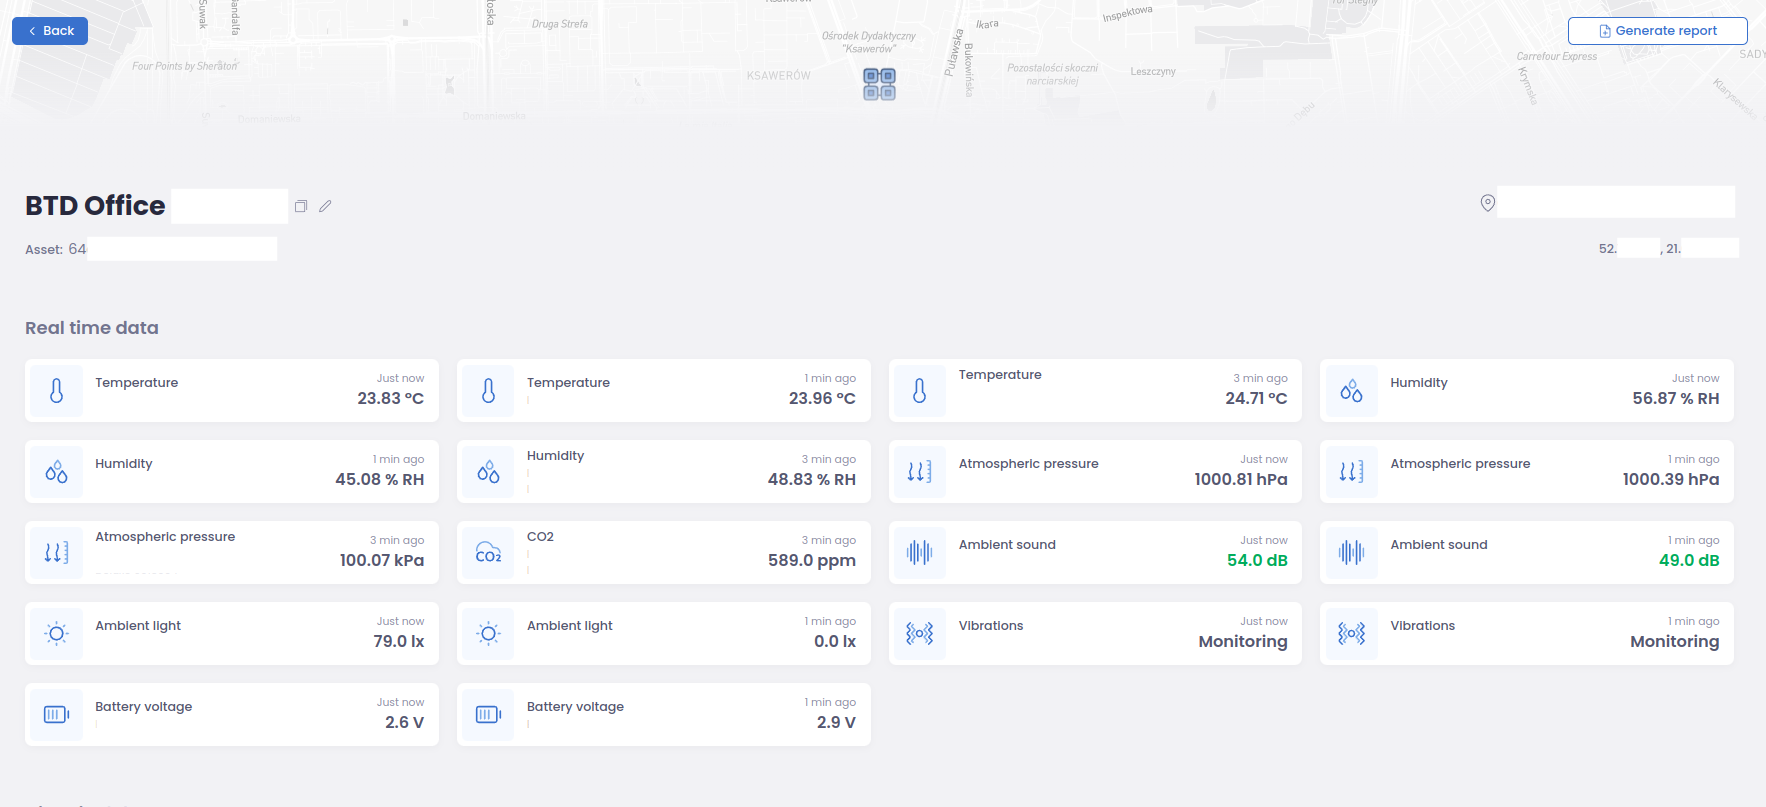Click Monitoring status in Just now Vibrations card

[x=1243, y=641]
